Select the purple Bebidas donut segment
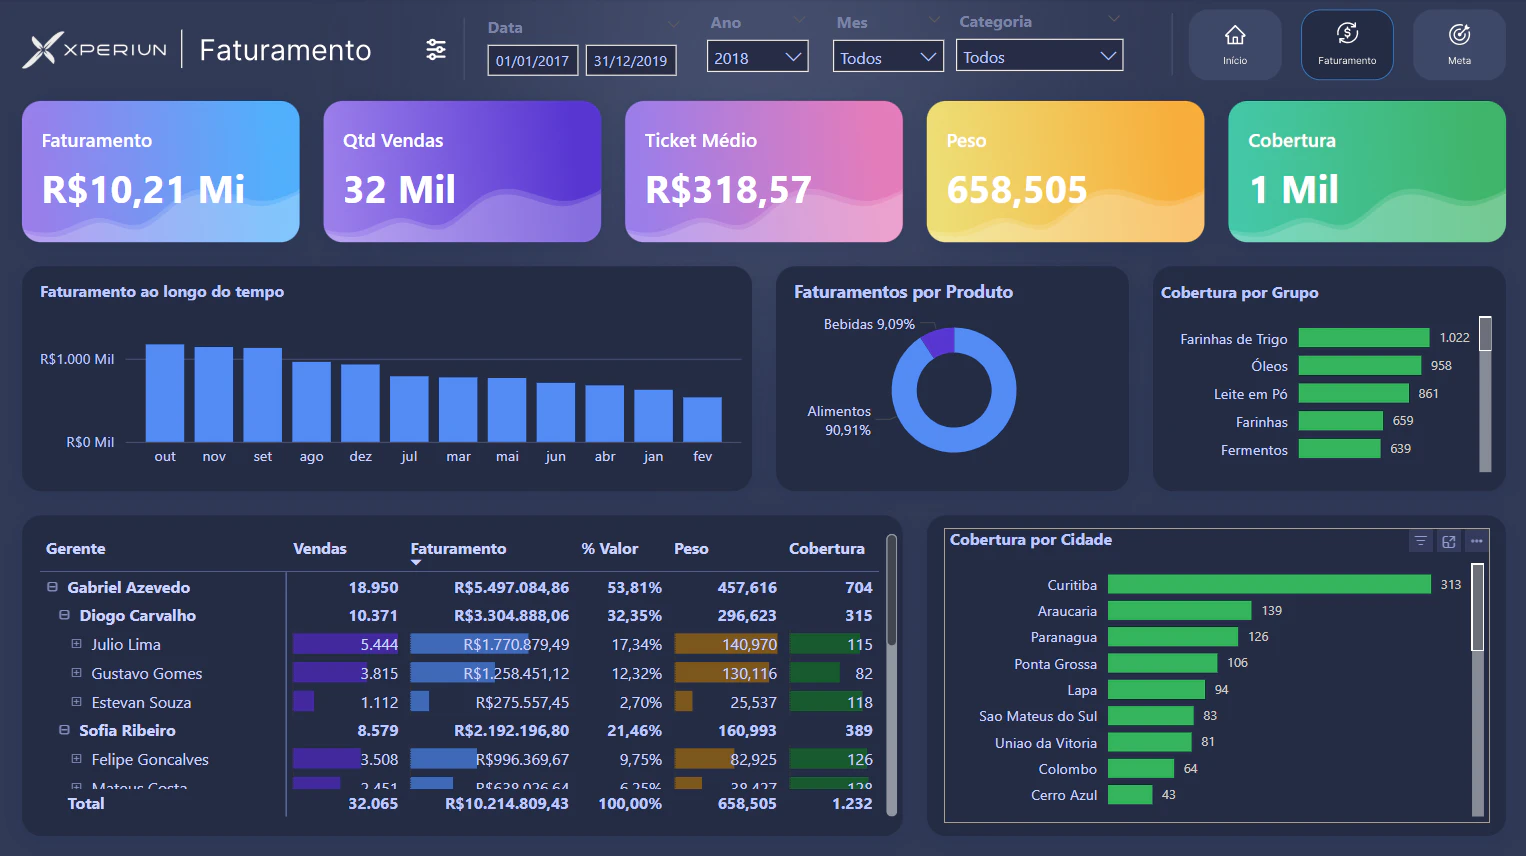Screen dimensions: 1526x856 coord(938,341)
